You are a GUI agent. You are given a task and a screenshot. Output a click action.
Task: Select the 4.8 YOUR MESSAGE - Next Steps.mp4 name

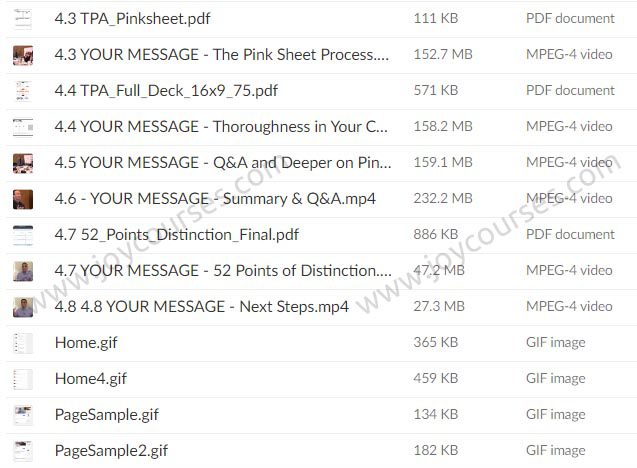point(202,307)
